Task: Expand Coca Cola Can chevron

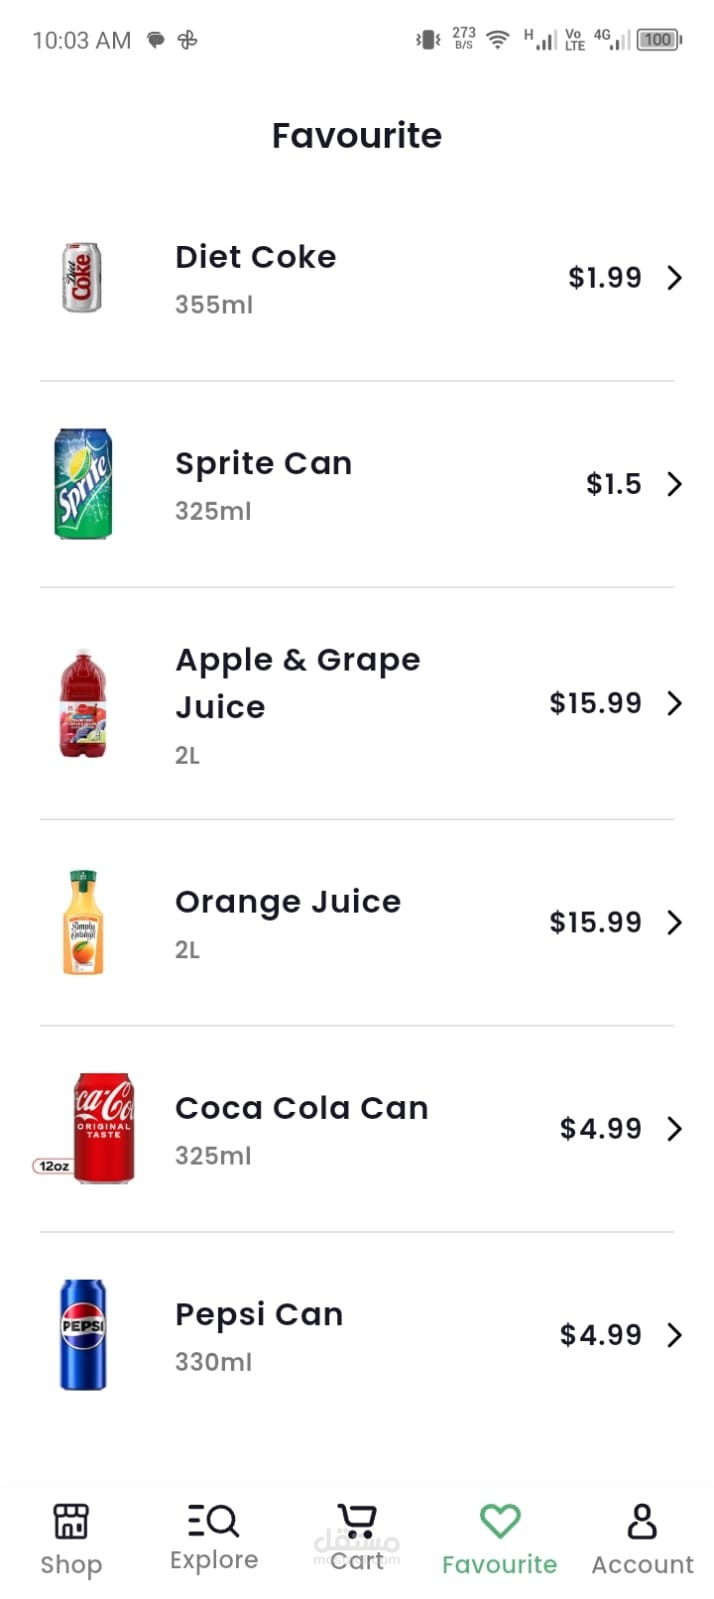Action: (x=675, y=1129)
